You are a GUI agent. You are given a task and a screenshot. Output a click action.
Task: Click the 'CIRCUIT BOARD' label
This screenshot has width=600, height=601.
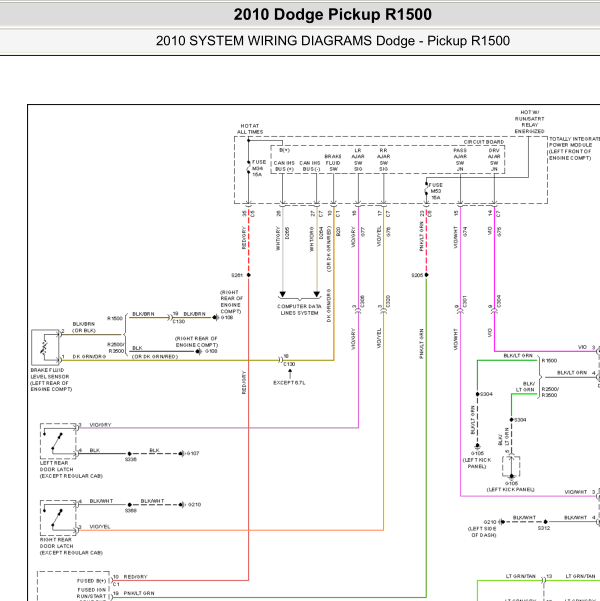(x=484, y=142)
